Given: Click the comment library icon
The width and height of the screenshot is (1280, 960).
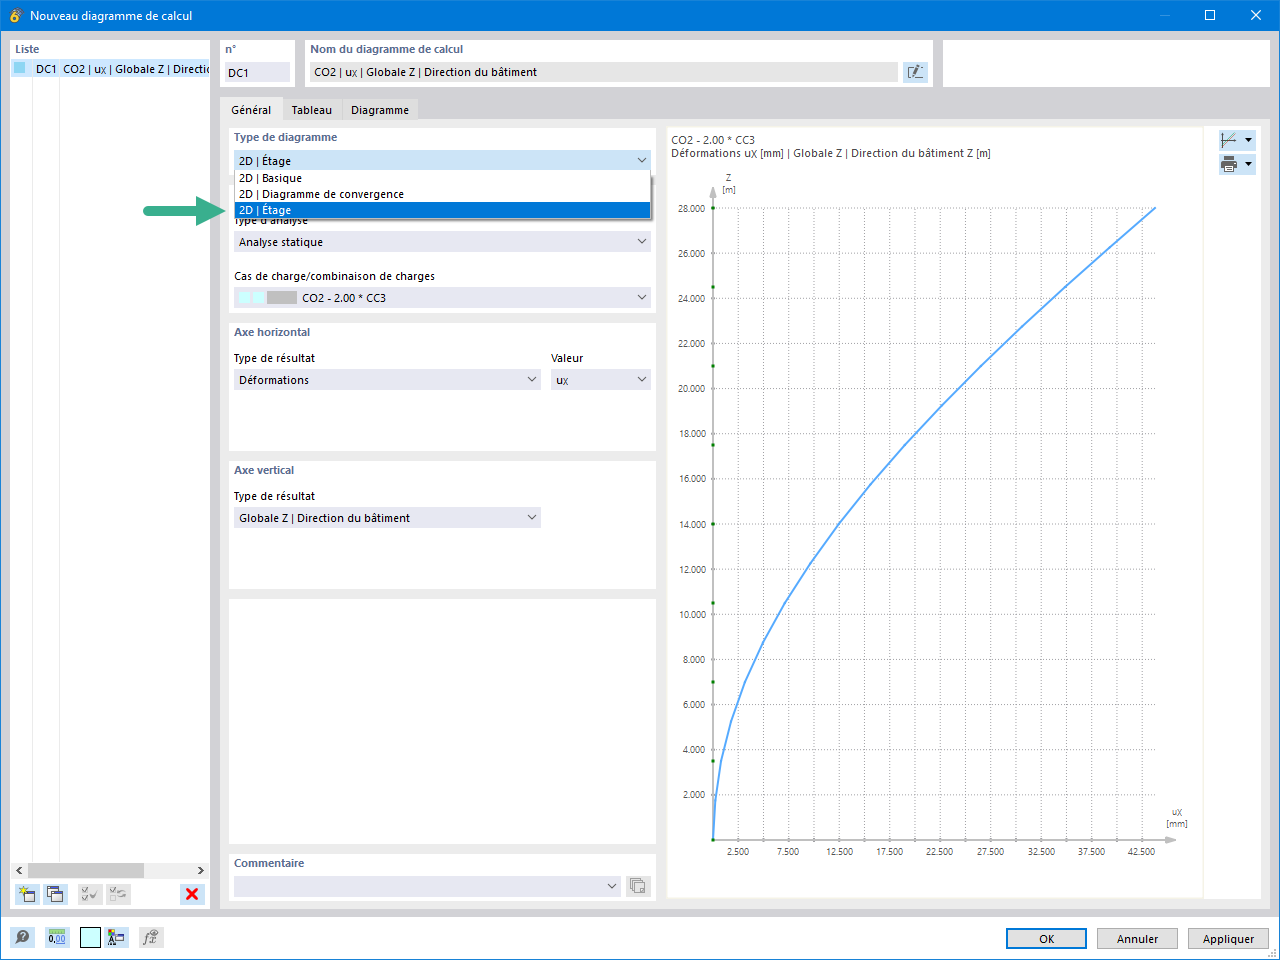Looking at the screenshot, I should pos(637,886).
